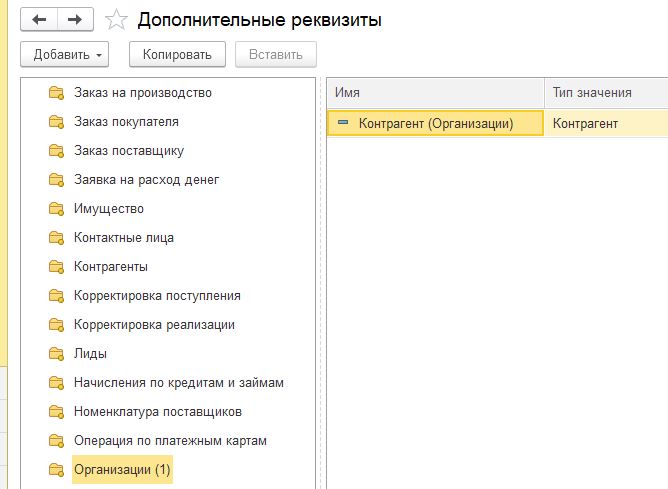This screenshot has width=668, height=489.
Task: Click folder icon next to Контрагенты
Action: tap(56, 267)
